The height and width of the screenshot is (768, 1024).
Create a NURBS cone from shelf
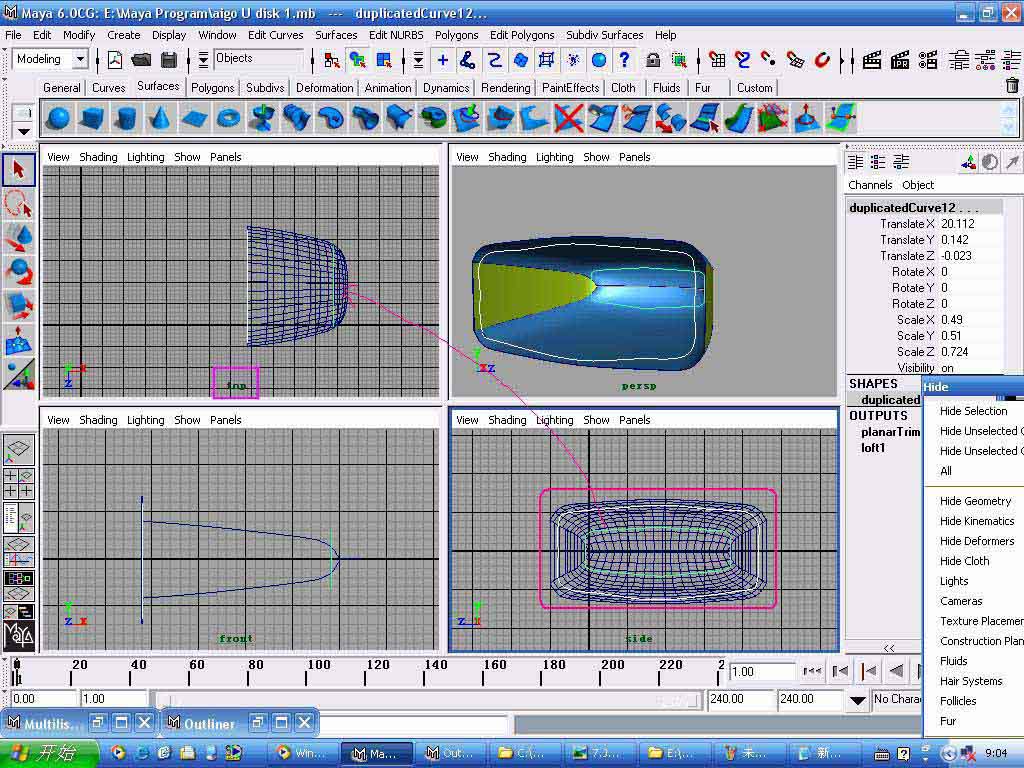click(x=159, y=118)
